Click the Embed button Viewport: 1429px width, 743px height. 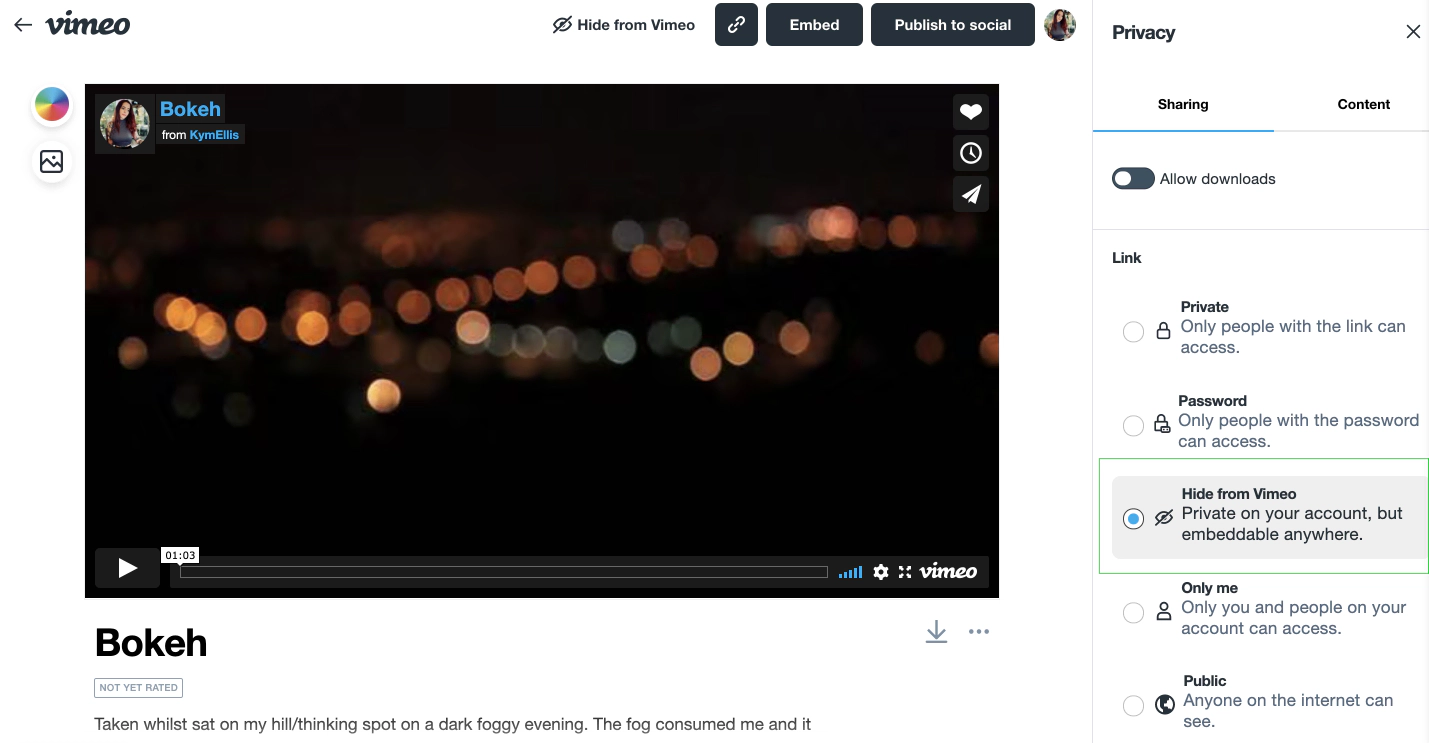click(814, 25)
